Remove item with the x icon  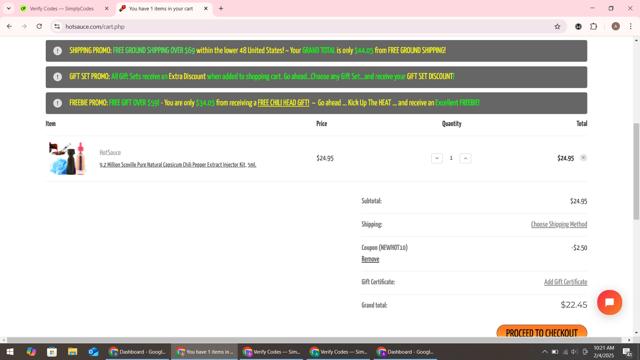583,158
